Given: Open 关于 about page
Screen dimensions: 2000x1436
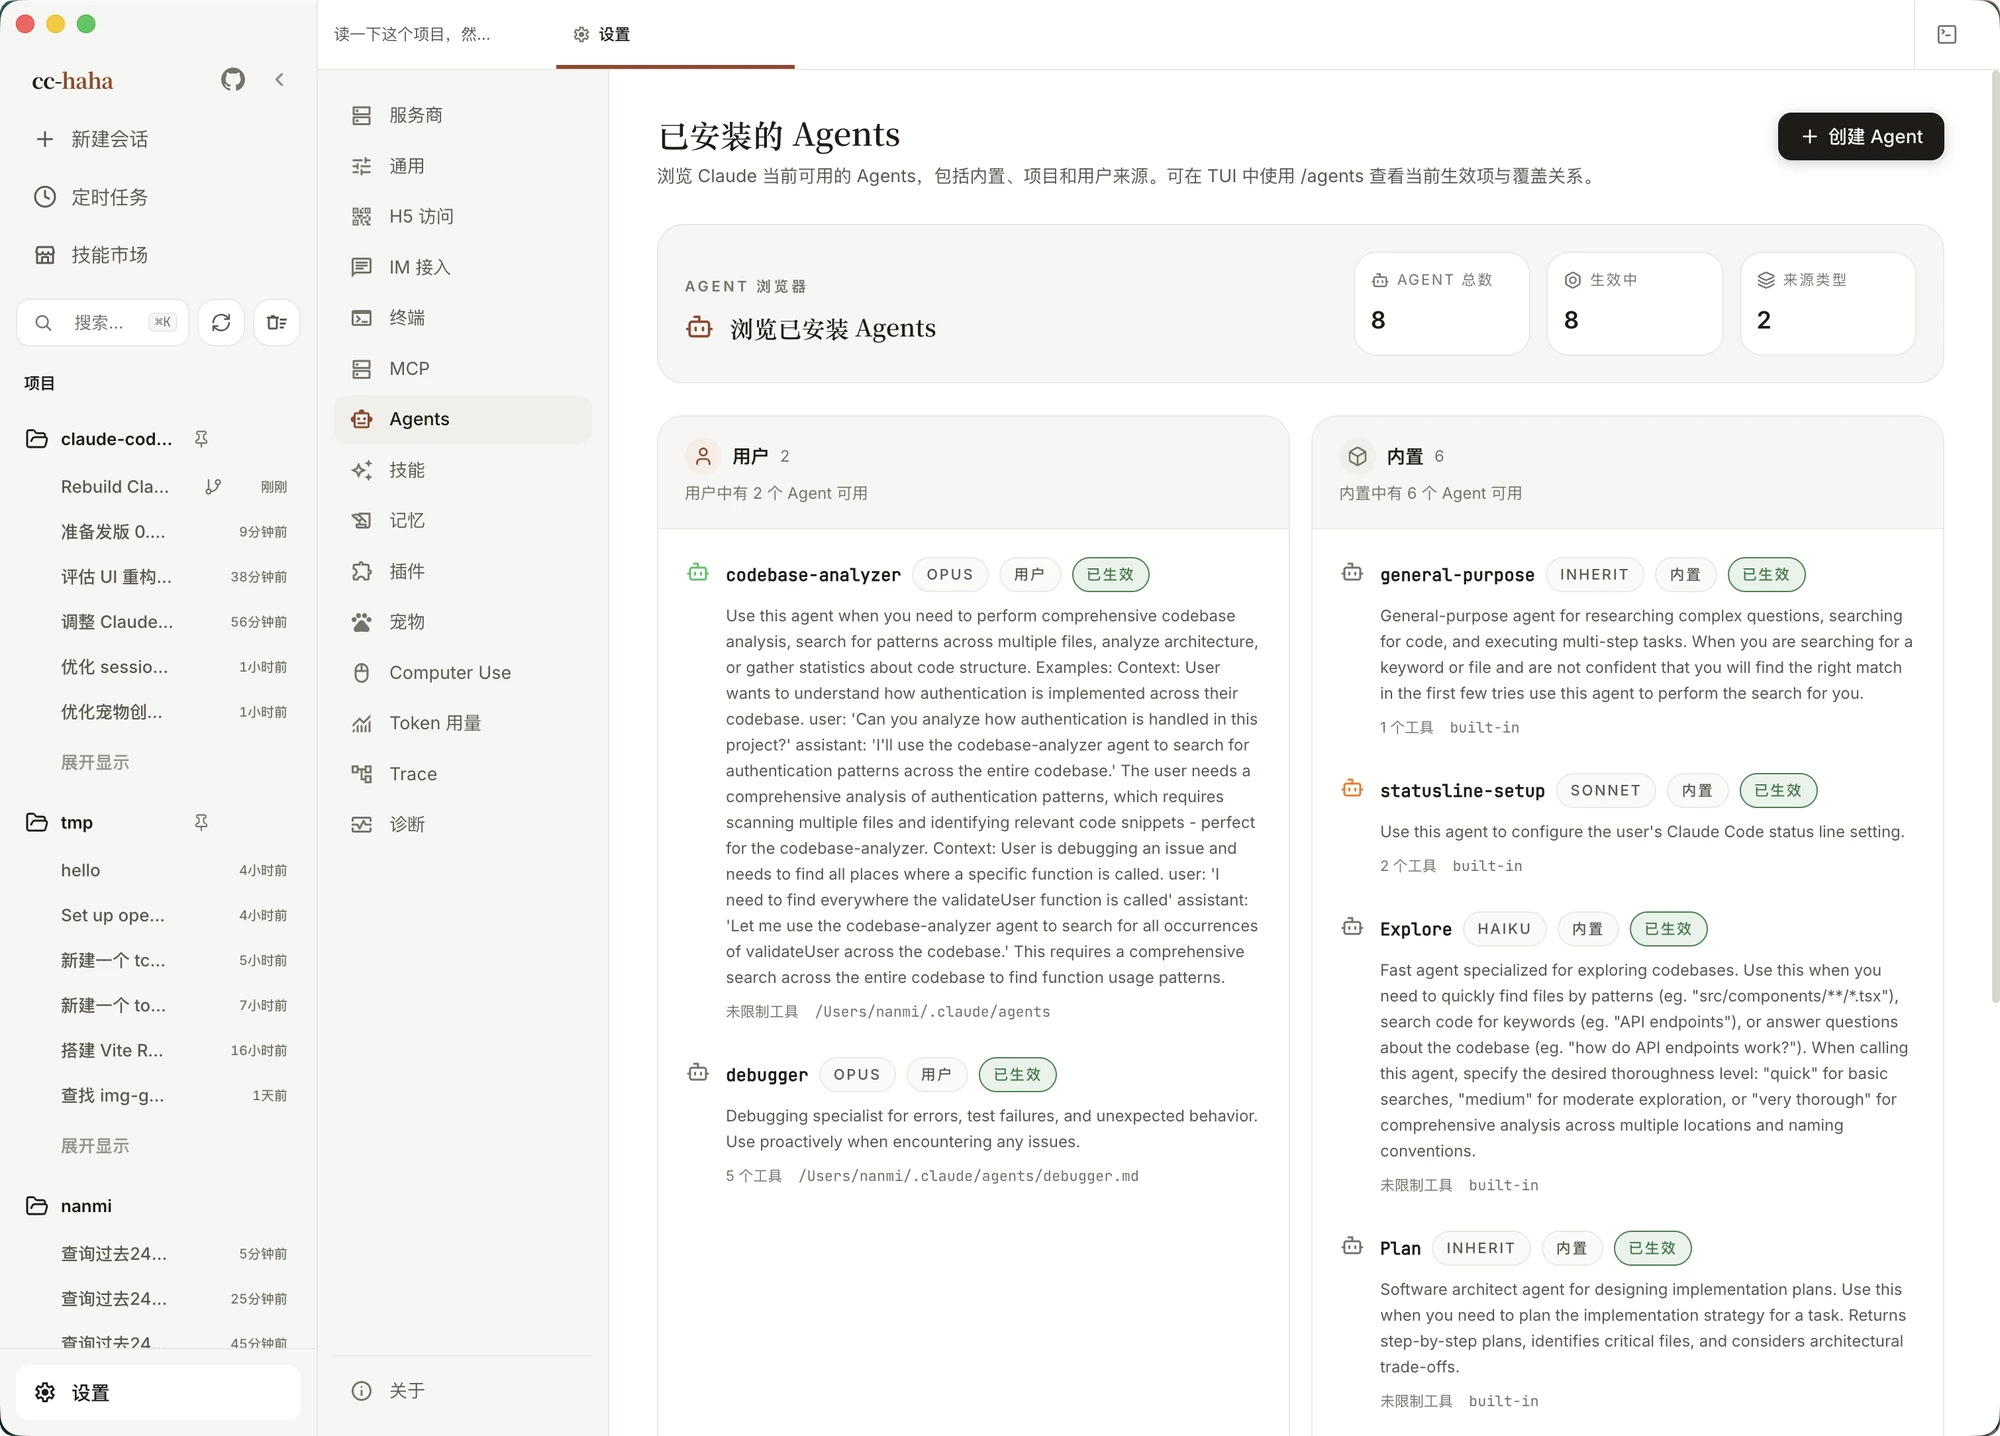Looking at the screenshot, I should click(x=462, y=1391).
